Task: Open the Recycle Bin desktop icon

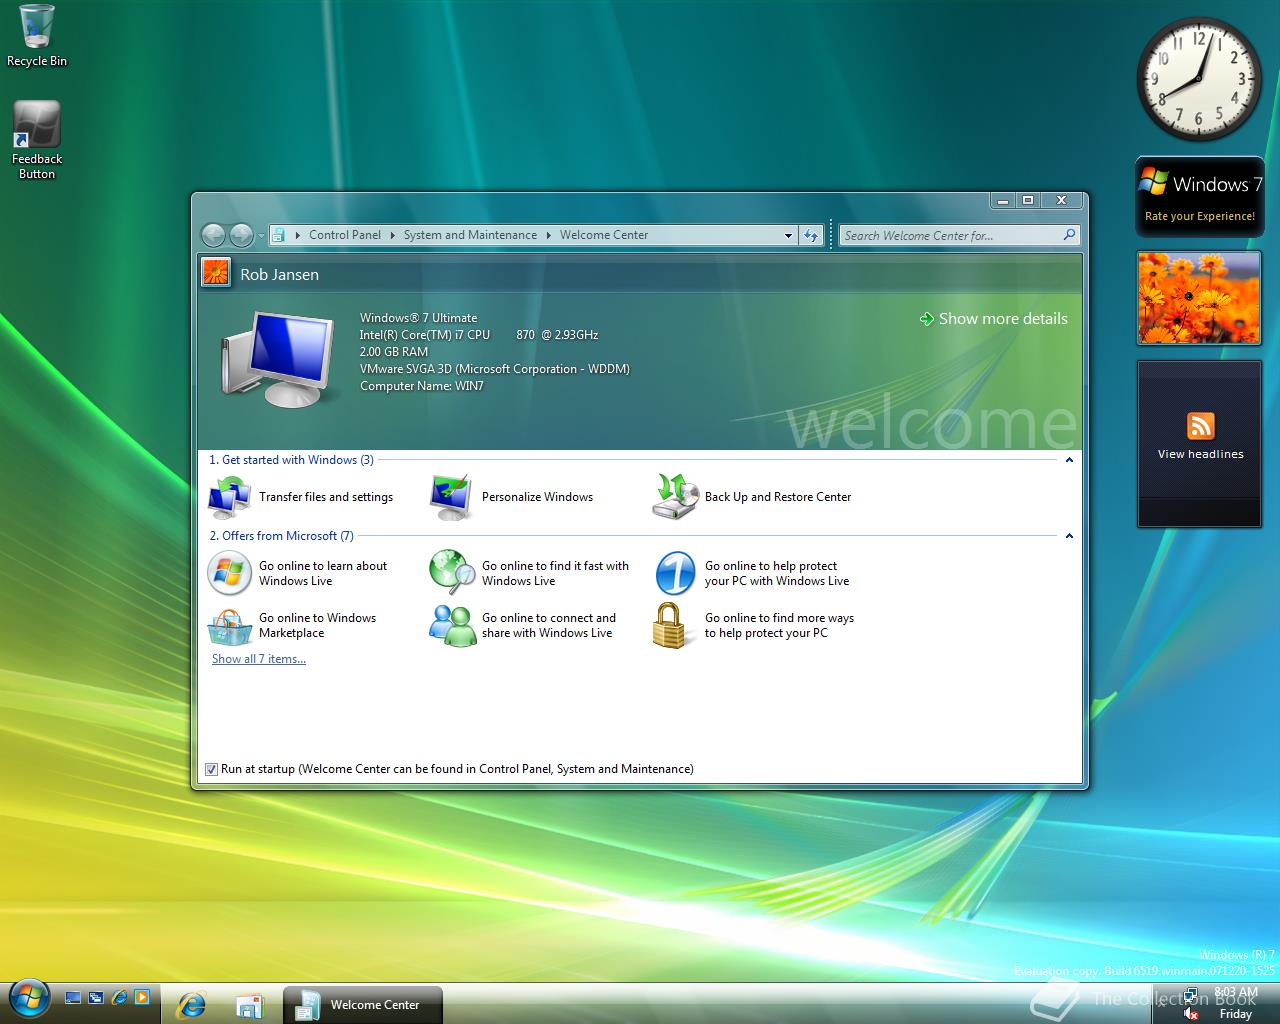Action: tap(37, 35)
